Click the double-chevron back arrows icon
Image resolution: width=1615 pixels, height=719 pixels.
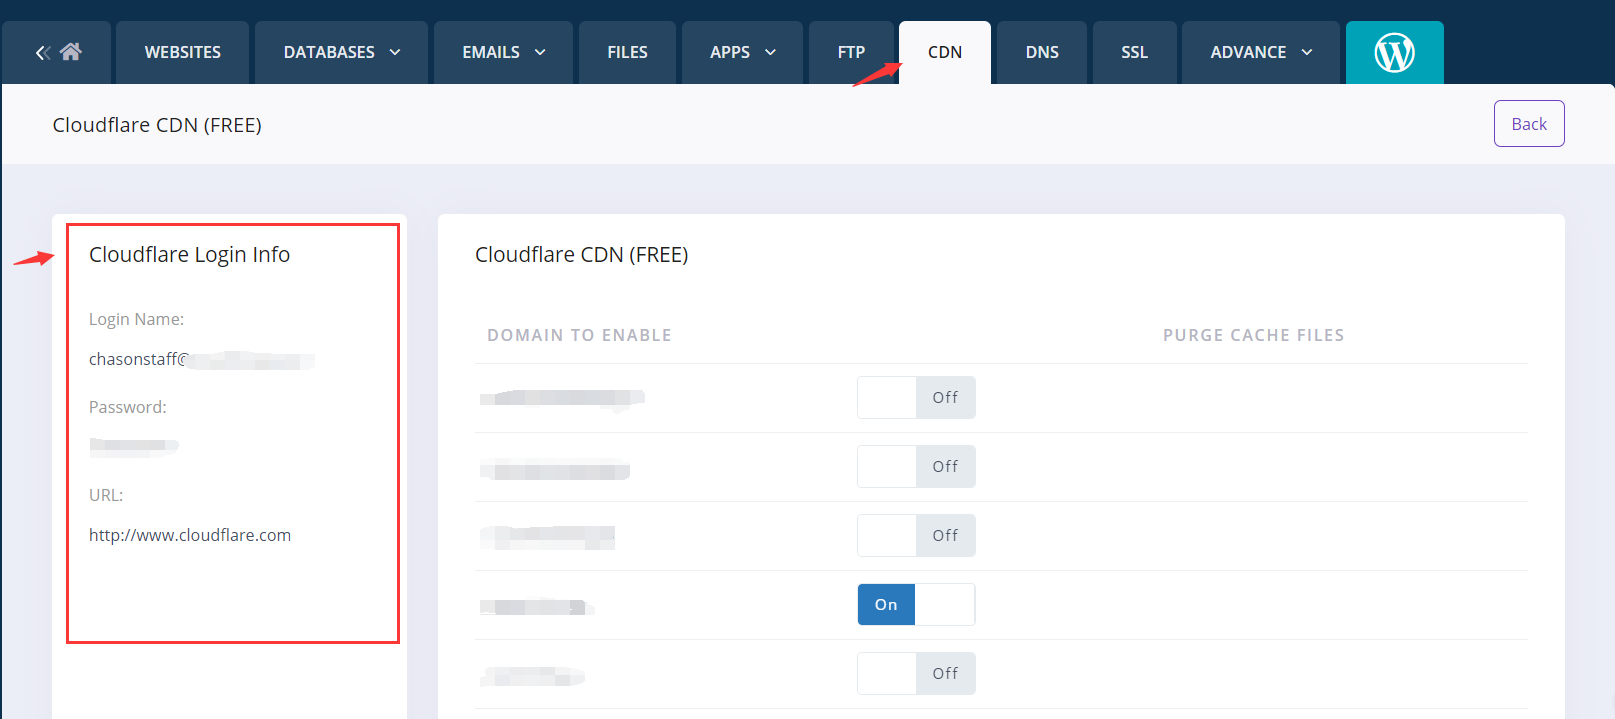pyautogui.click(x=42, y=53)
